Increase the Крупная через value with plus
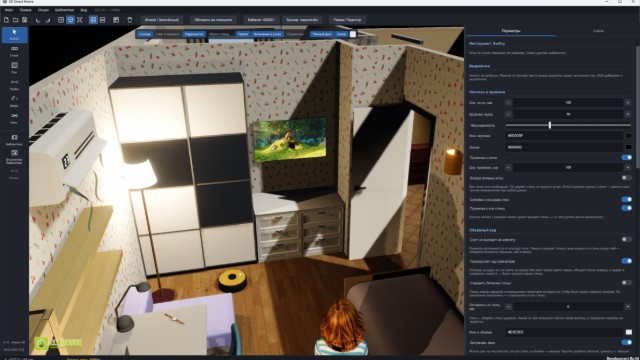 (x=628, y=114)
